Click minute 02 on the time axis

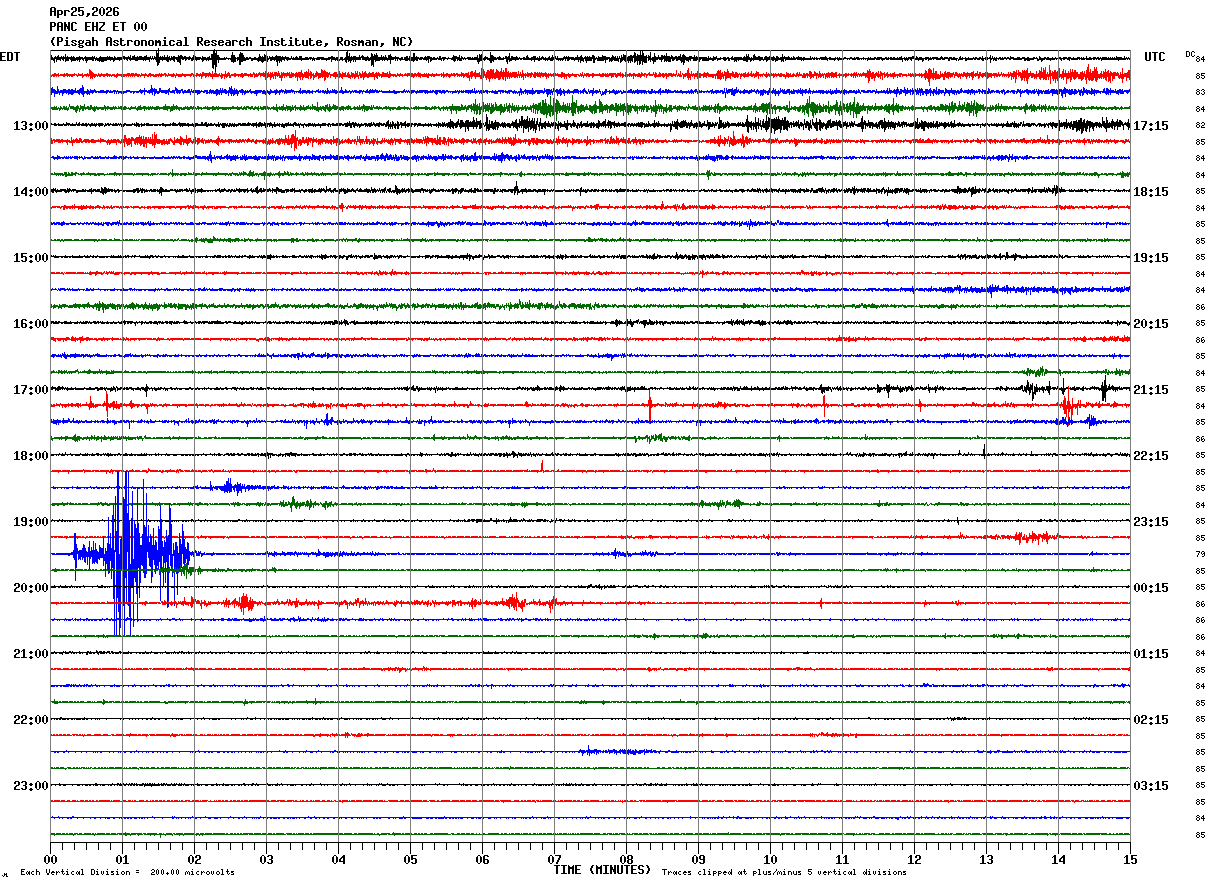[194, 860]
